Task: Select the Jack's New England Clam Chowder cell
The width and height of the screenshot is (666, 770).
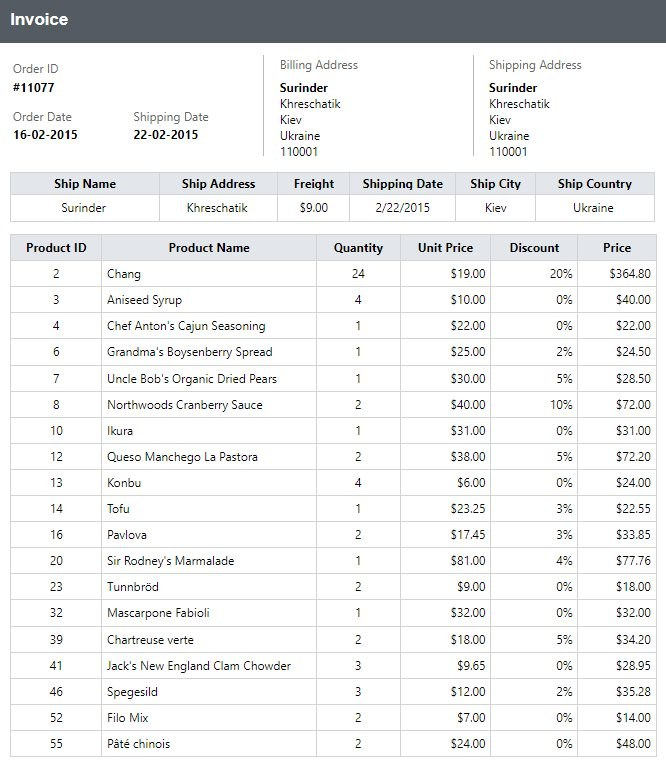Action: (209, 665)
